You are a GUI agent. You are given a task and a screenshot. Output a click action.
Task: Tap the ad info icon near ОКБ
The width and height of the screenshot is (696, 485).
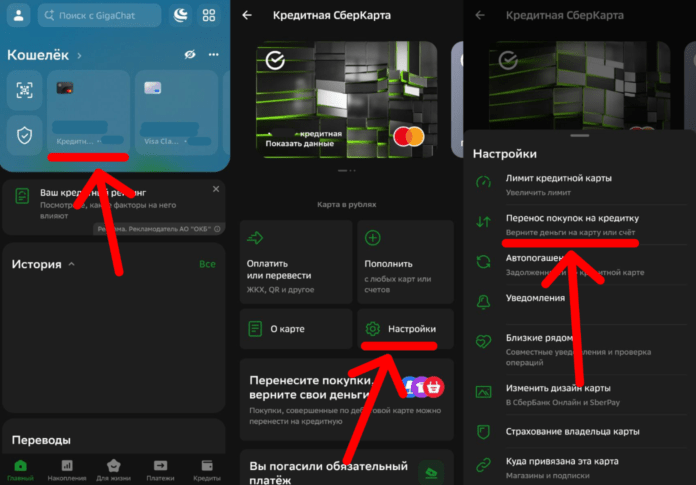tap(217, 229)
